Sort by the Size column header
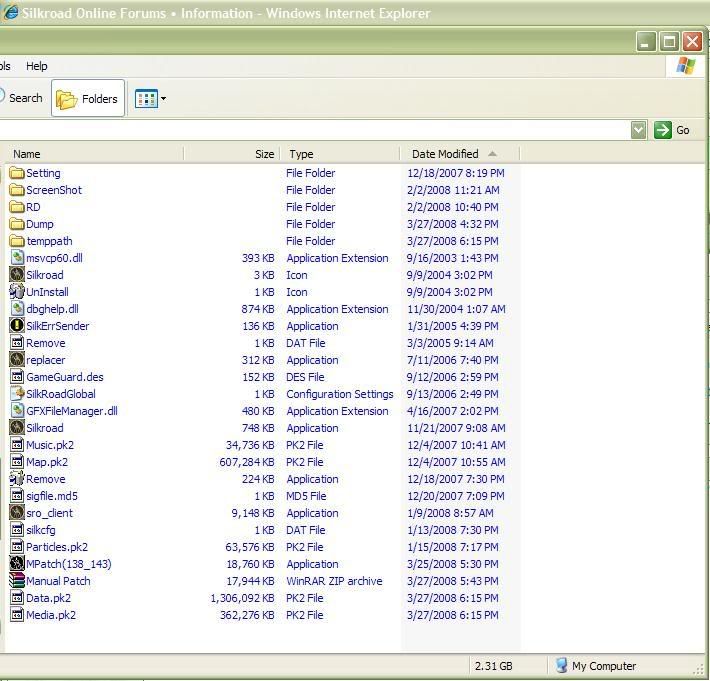The width and height of the screenshot is (710, 681). (x=232, y=154)
